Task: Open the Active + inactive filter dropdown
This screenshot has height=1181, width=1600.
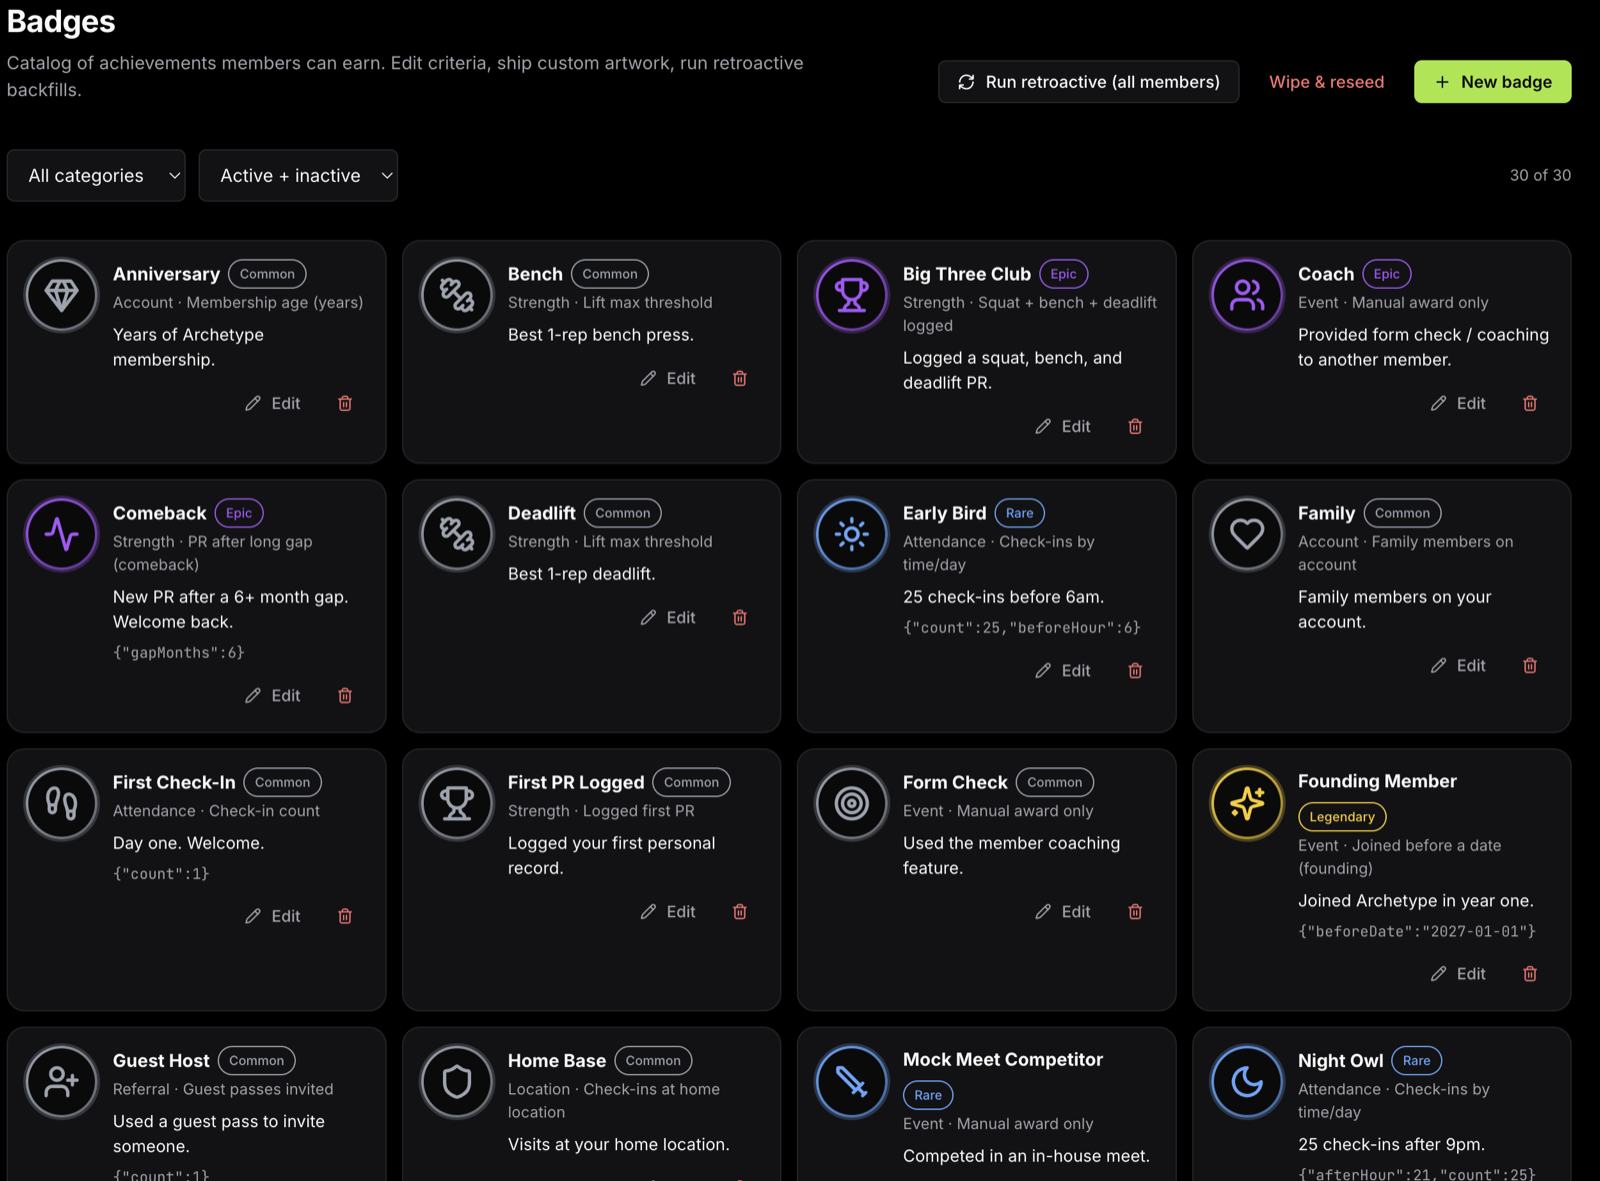Action: point(298,175)
